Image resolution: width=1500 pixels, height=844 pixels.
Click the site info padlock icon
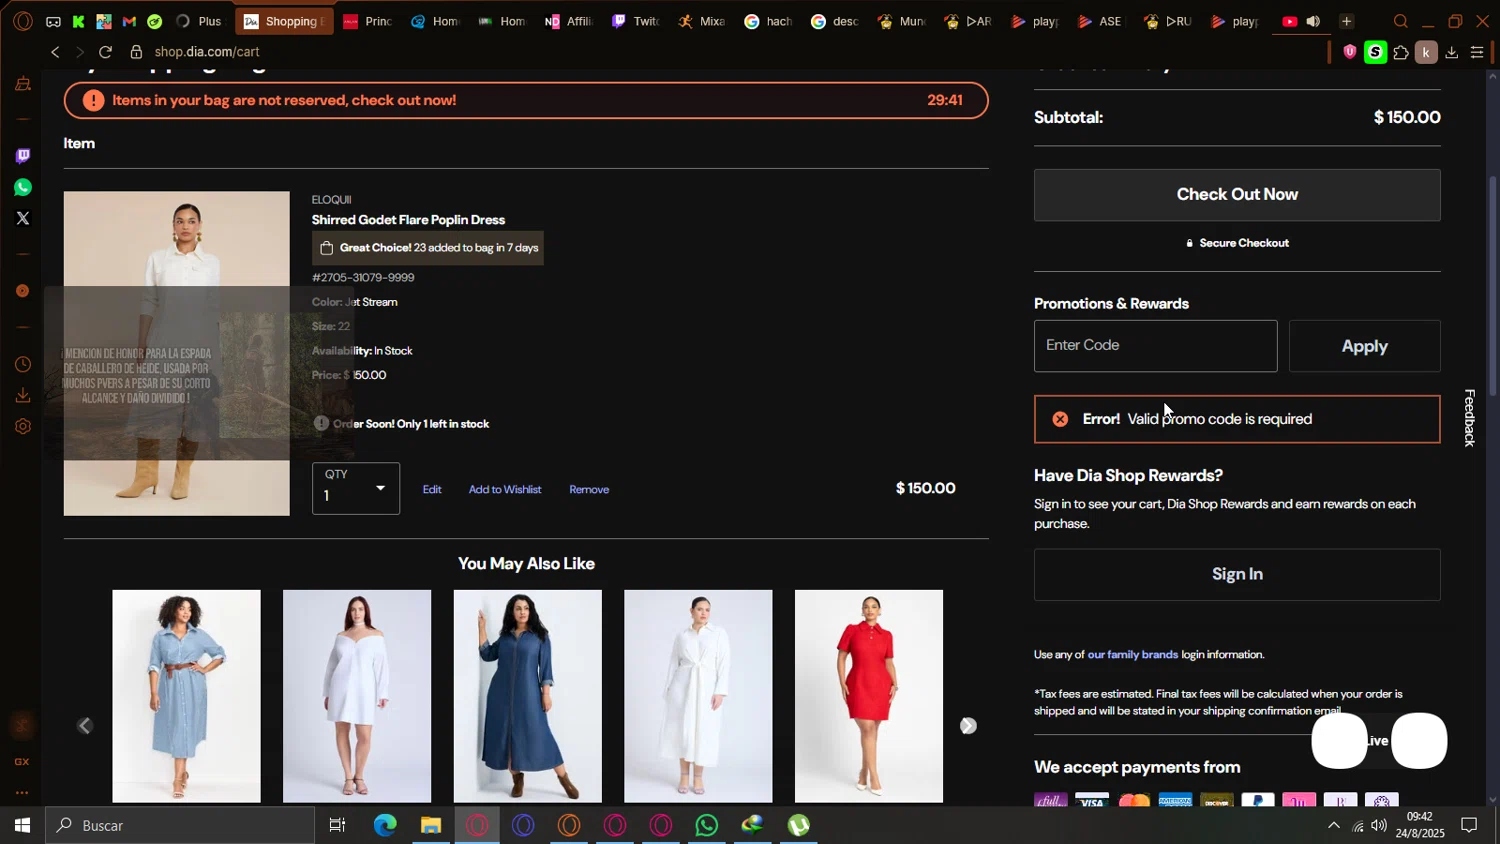(136, 52)
